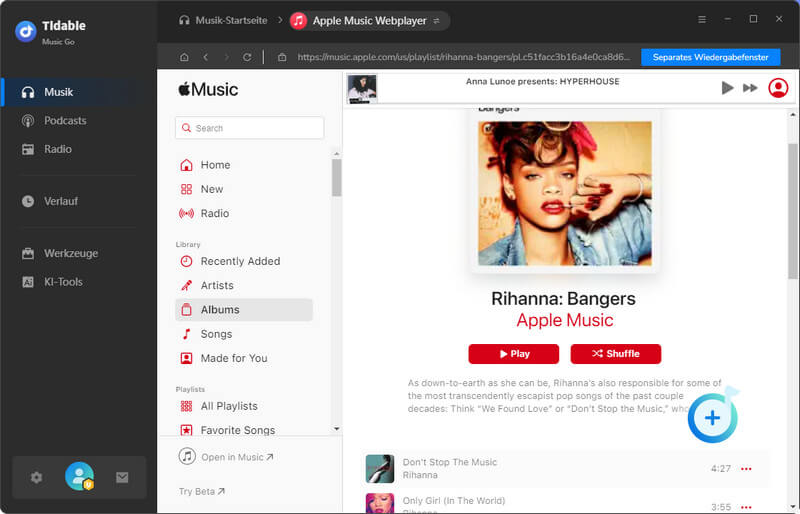
Task: Click the sidebar scrollbar up arrow
Action: (336, 154)
